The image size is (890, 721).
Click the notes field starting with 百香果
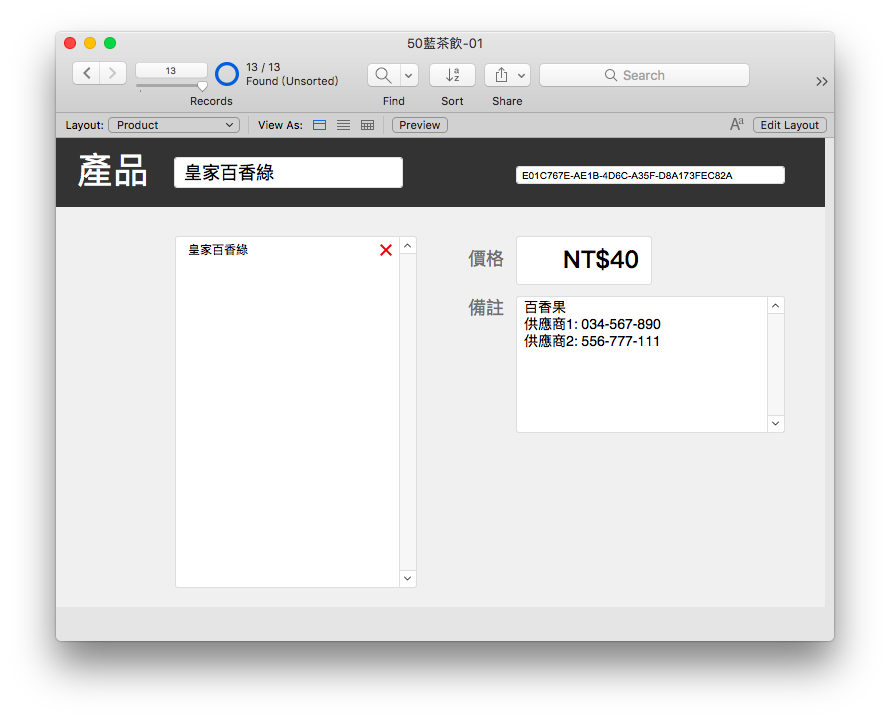click(642, 364)
